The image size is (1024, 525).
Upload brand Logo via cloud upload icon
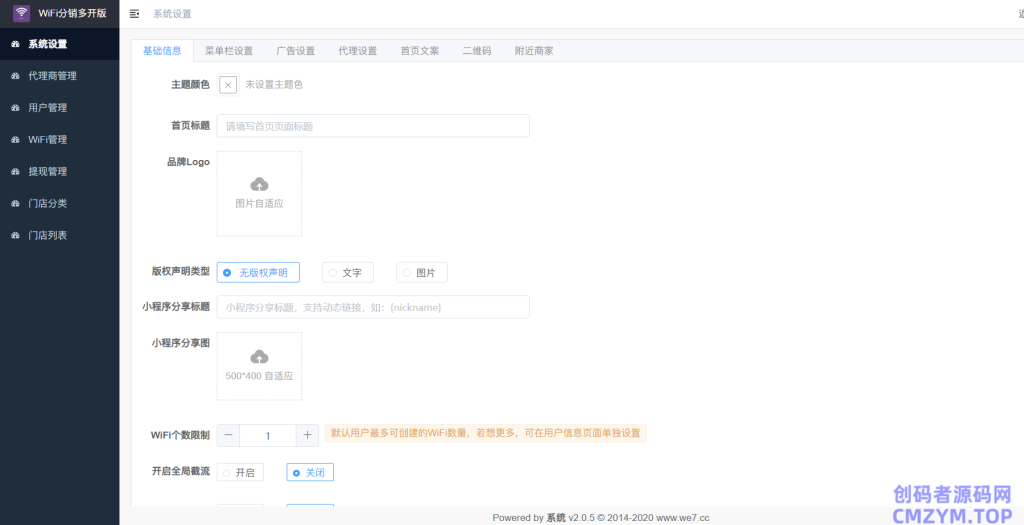coord(259,184)
